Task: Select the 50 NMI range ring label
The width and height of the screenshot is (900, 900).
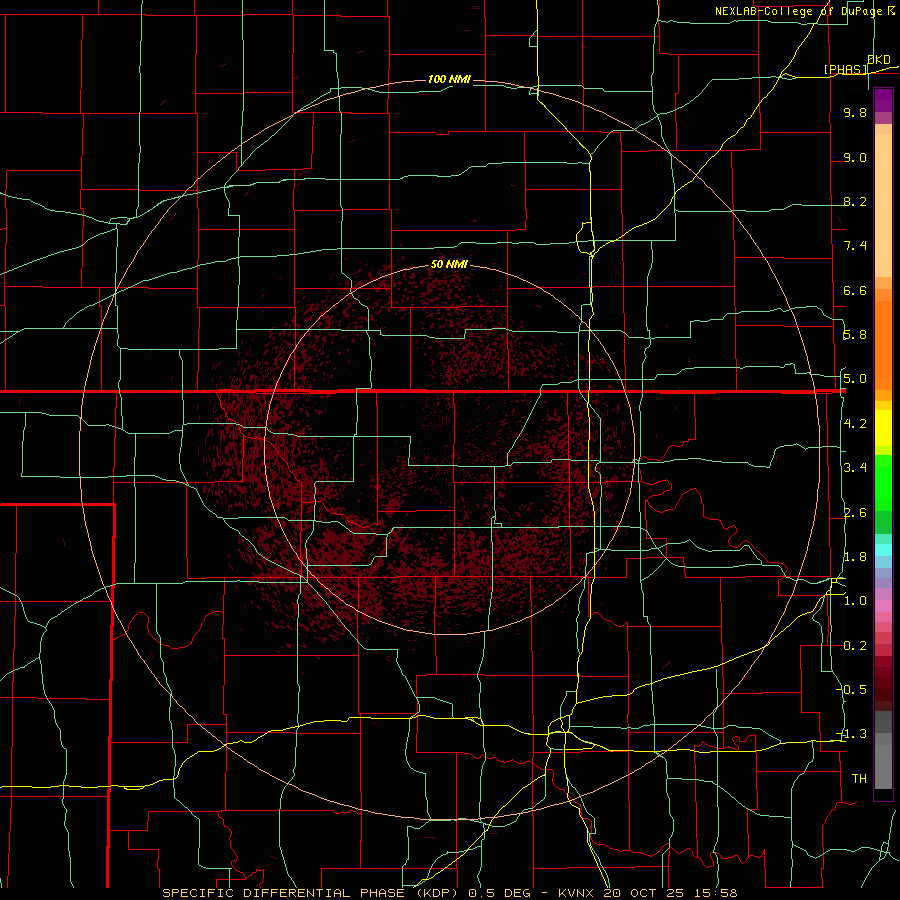Action: pyautogui.click(x=449, y=265)
